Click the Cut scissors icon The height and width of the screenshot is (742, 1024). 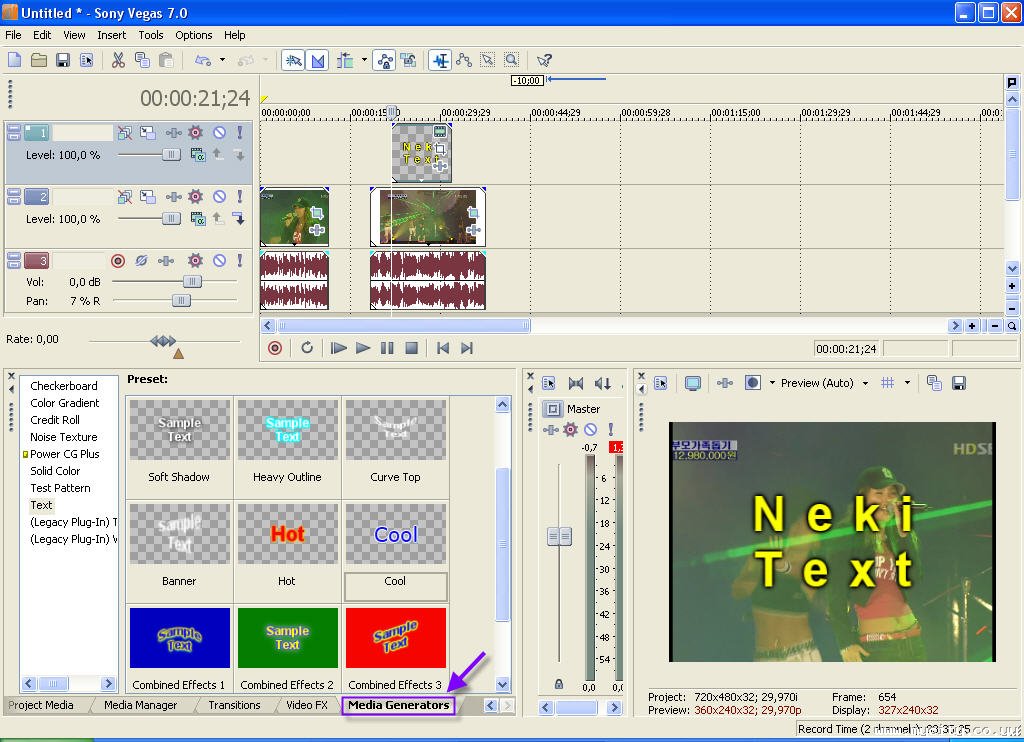(x=118, y=60)
